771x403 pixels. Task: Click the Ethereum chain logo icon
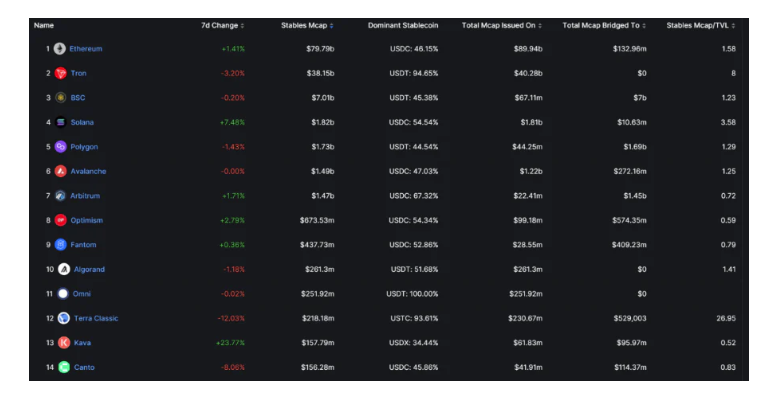pos(59,49)
